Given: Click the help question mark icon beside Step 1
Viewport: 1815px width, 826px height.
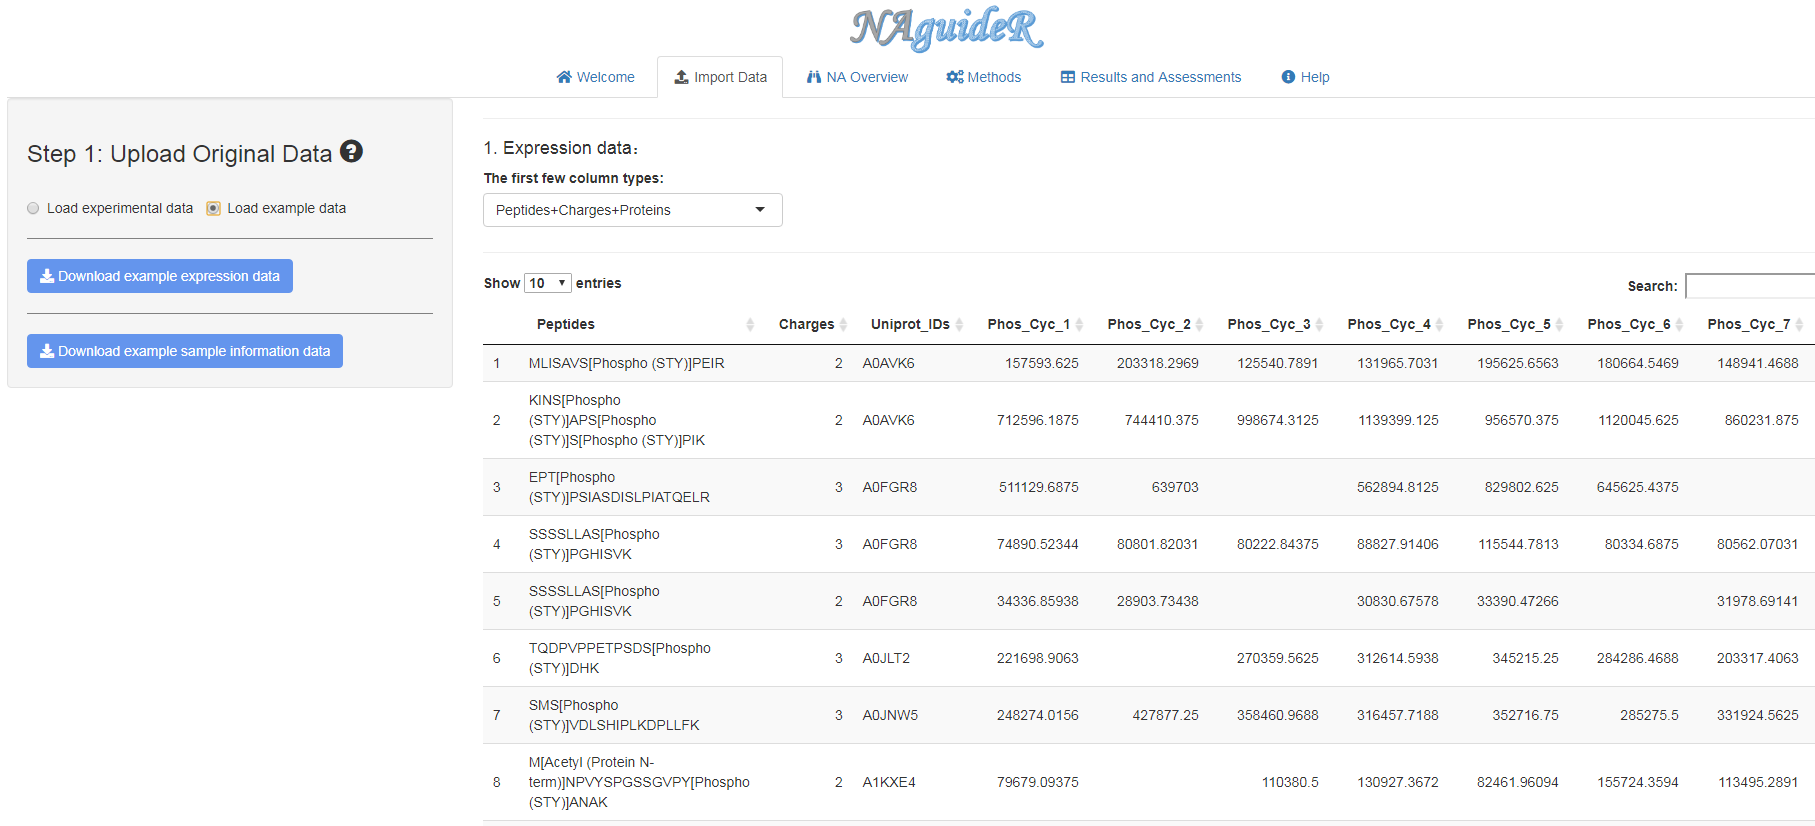Looking at the screenshot, I should pyautogui.click(x=351, y=152).
